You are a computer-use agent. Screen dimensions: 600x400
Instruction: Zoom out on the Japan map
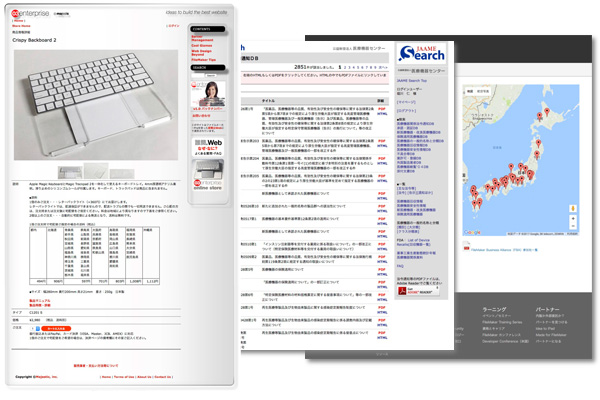click(573, 226)
